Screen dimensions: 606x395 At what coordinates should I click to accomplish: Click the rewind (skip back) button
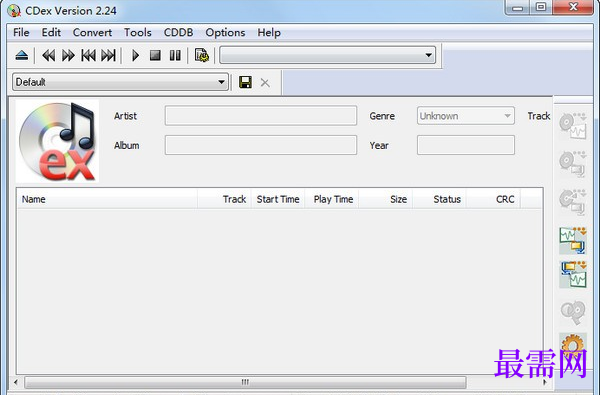tap(48, 55)
